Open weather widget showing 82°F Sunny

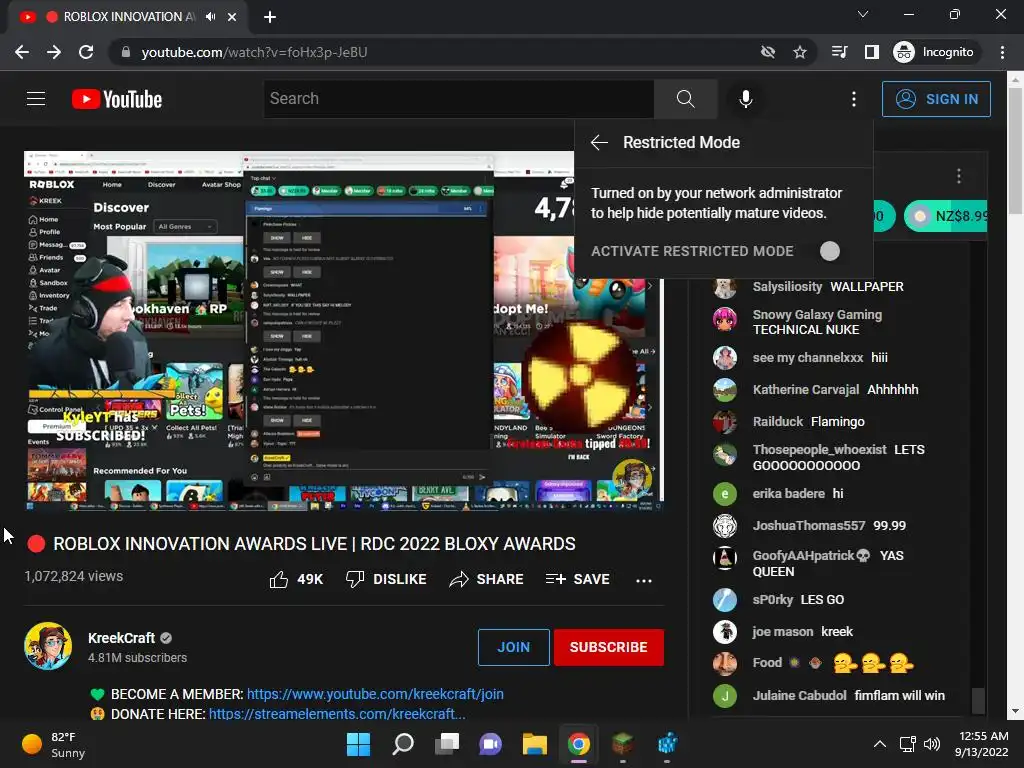(x=54, y=744)
